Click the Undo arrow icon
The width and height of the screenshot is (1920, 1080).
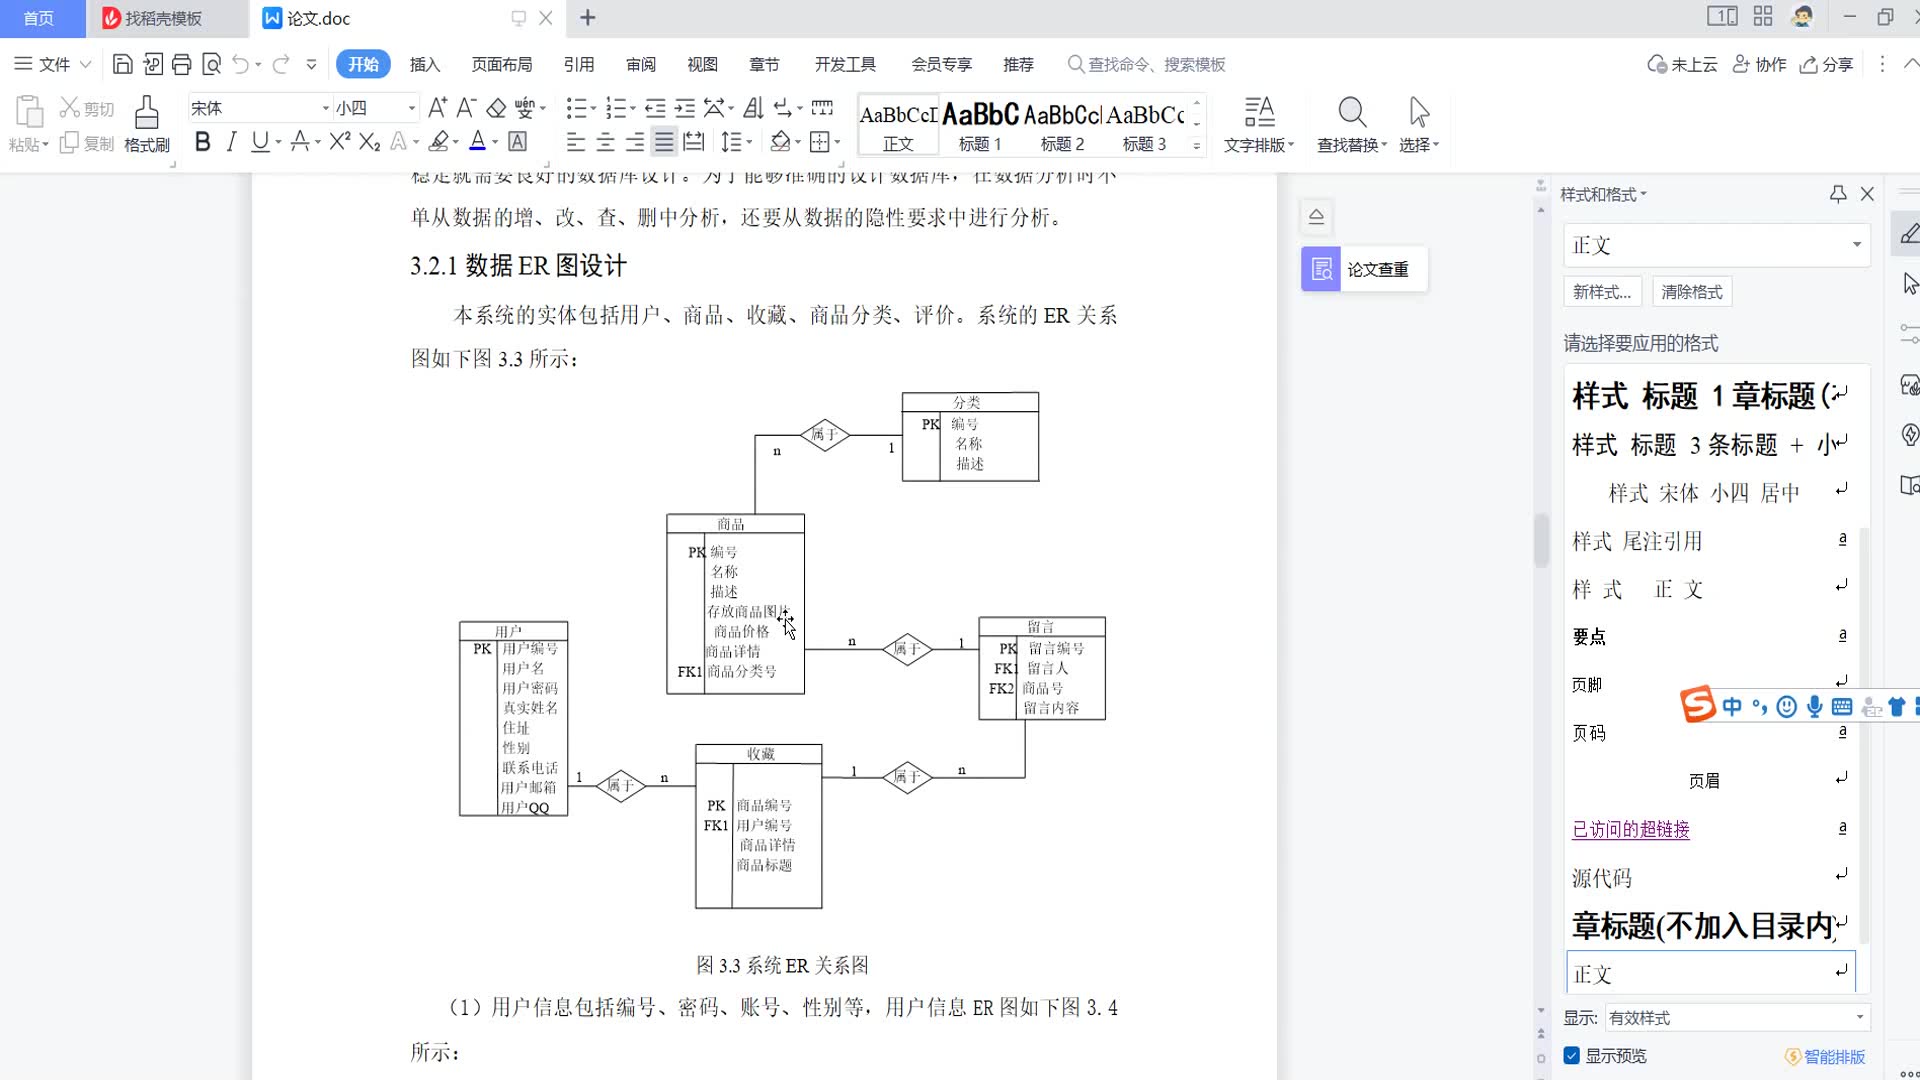tap(240, 65)
